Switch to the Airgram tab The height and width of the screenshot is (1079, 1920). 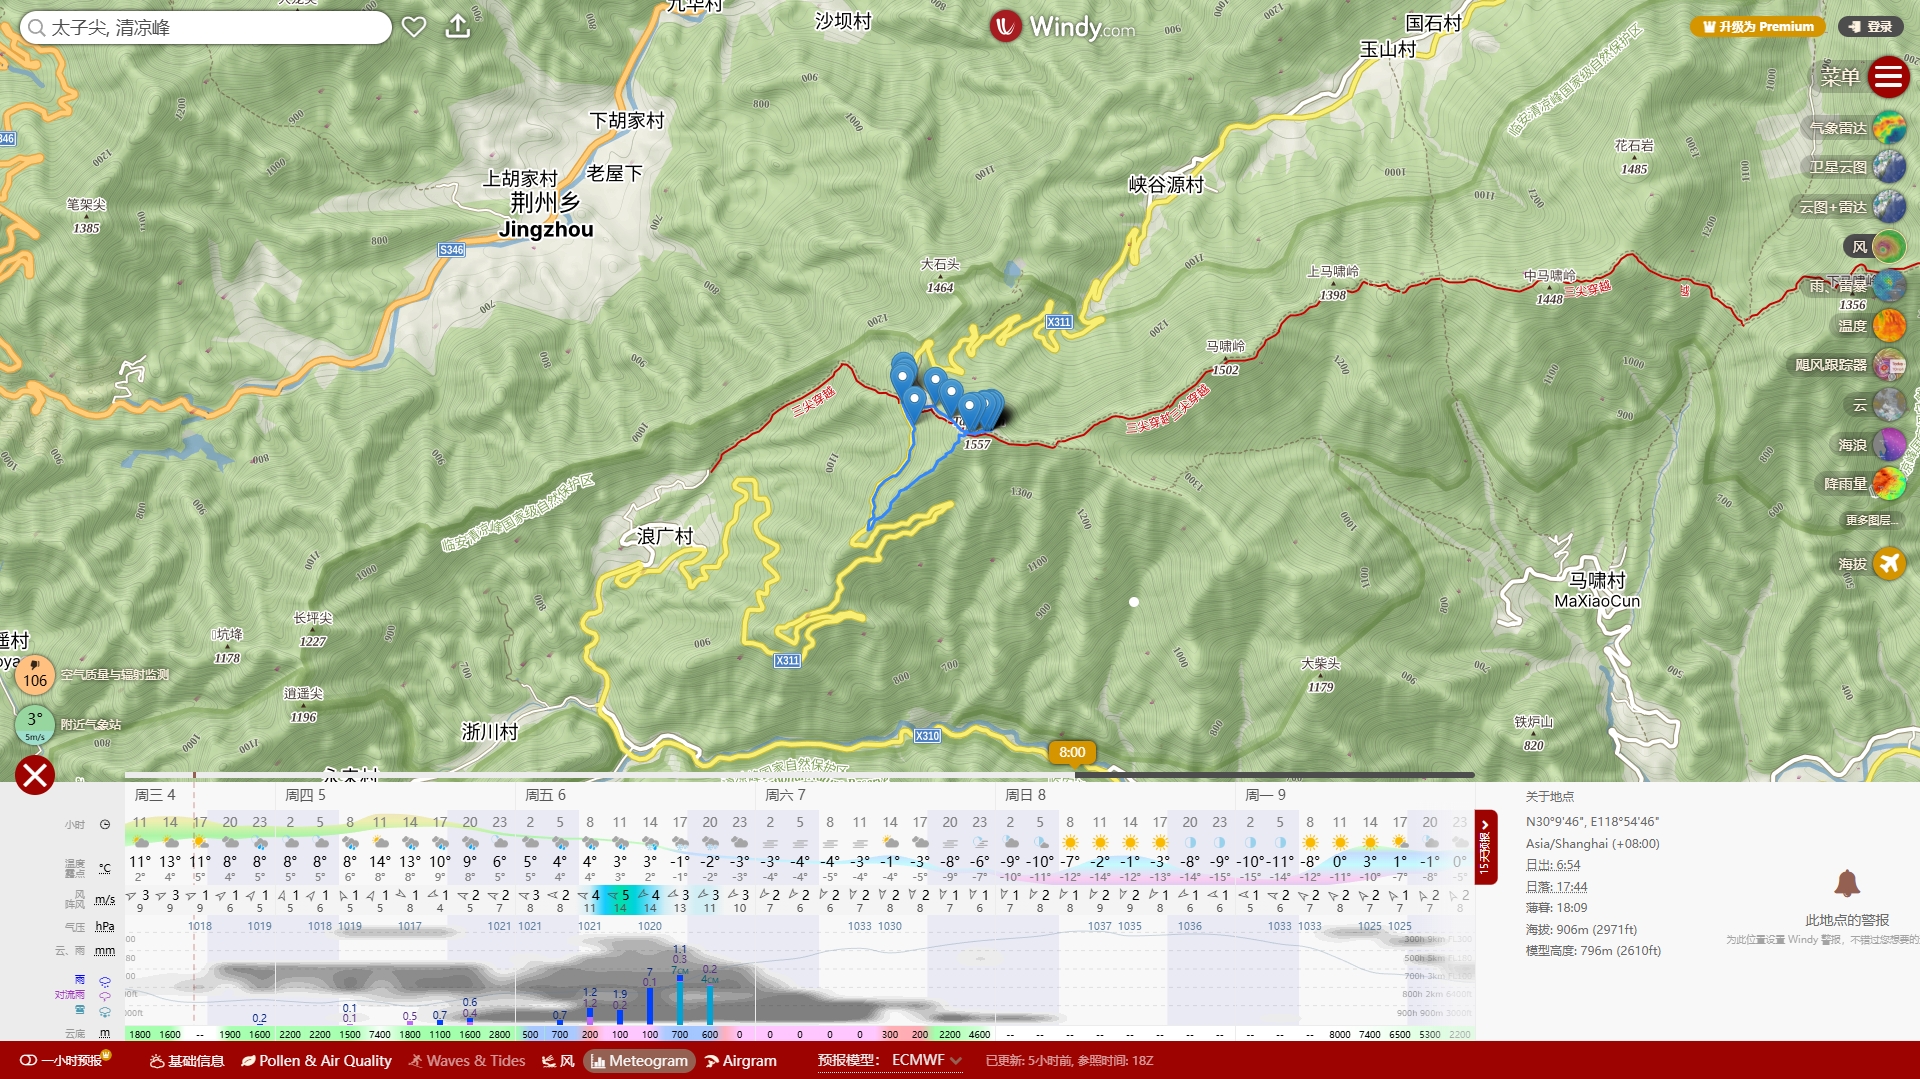pyautogui.click(x=741, y=1061)
